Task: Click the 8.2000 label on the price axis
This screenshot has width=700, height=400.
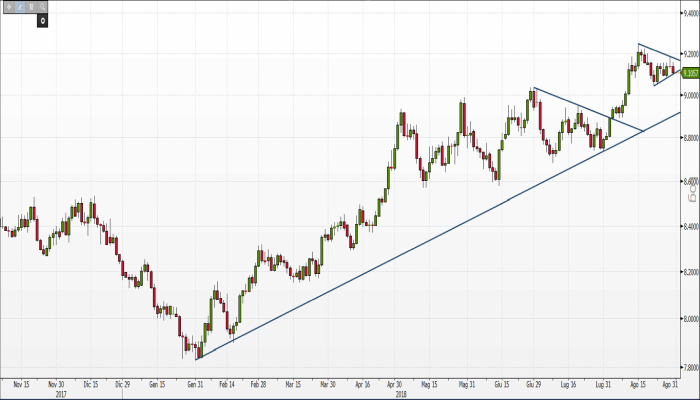Action: click(690, 273)
